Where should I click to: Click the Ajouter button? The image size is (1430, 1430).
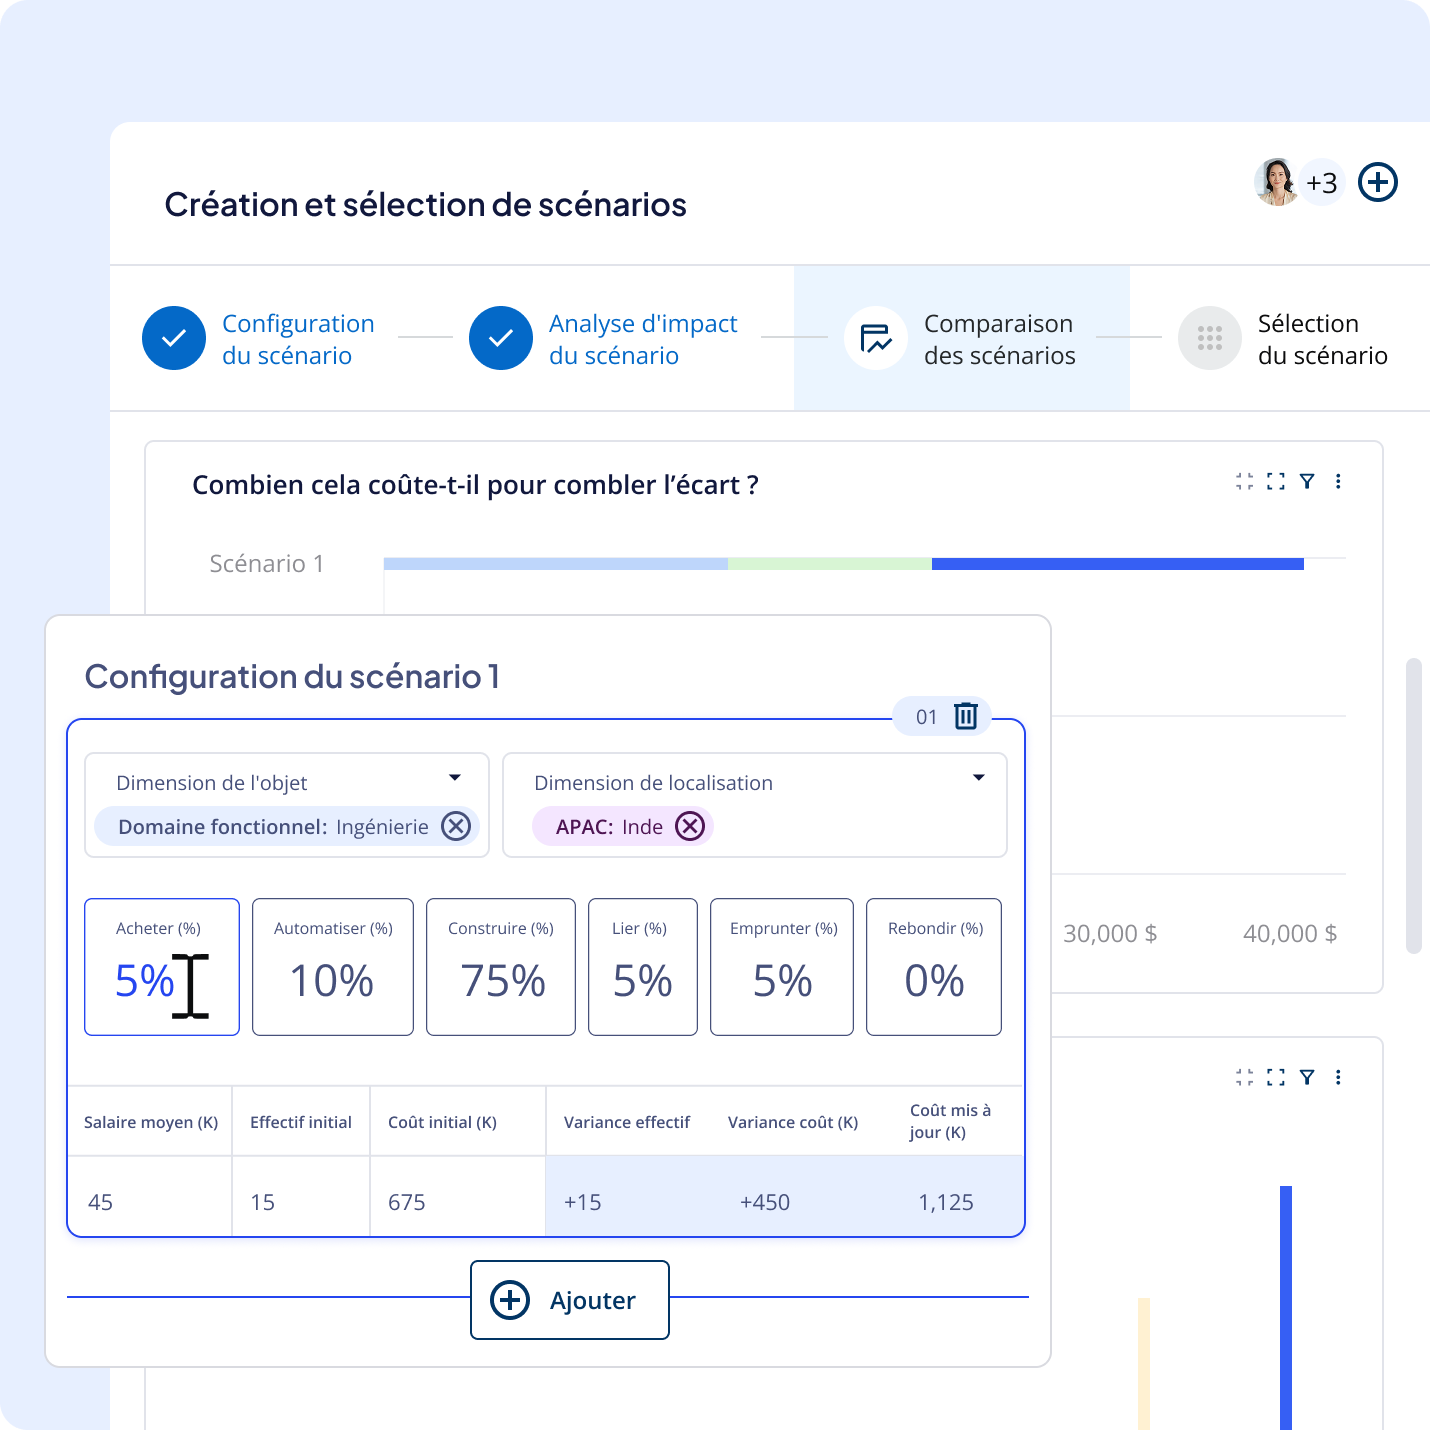(569, 1300)
